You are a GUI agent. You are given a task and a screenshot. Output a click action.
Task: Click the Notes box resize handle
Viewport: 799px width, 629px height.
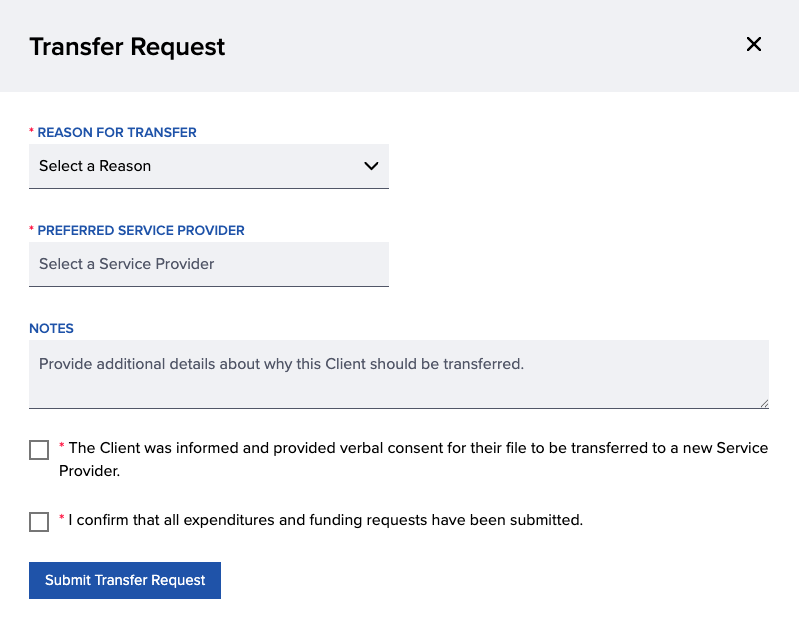click(764, 404)
